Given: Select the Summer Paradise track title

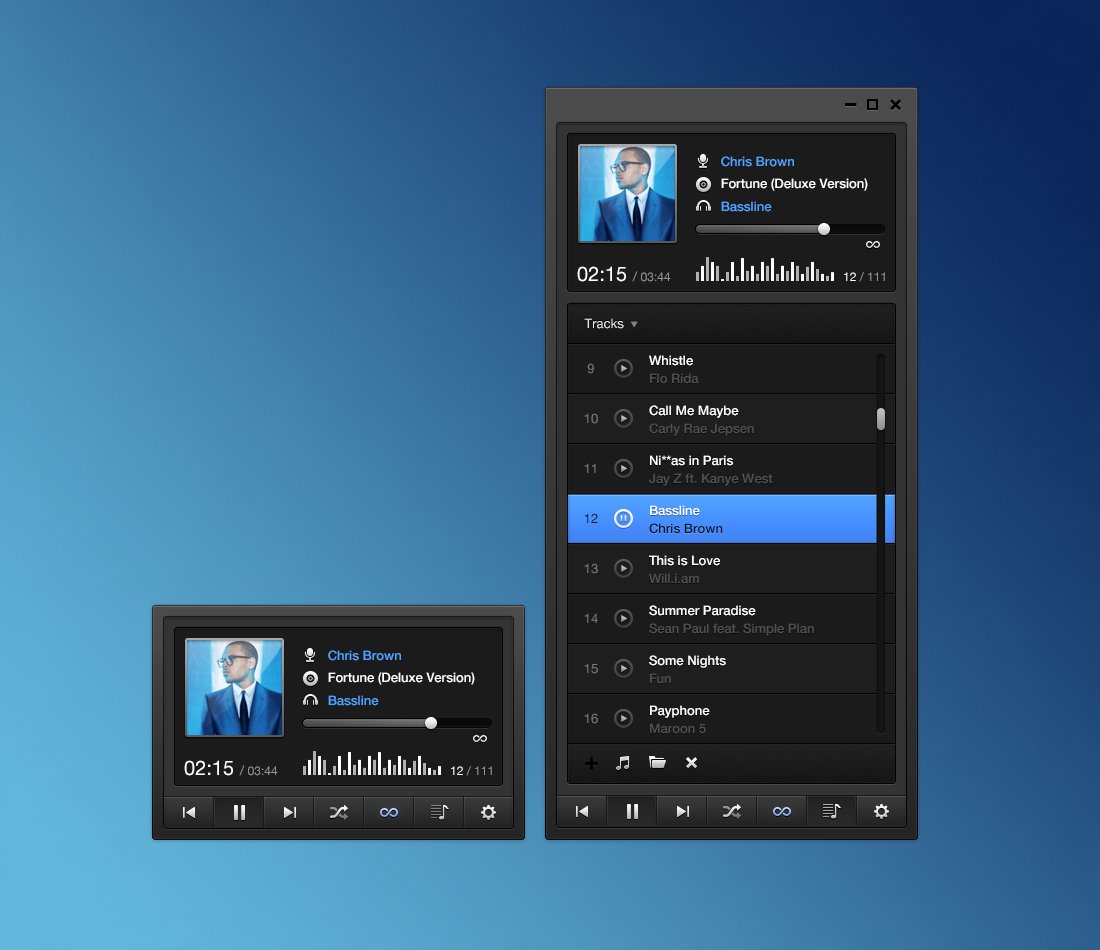Looking at the screenshot, I should click(x=702, y=610).
